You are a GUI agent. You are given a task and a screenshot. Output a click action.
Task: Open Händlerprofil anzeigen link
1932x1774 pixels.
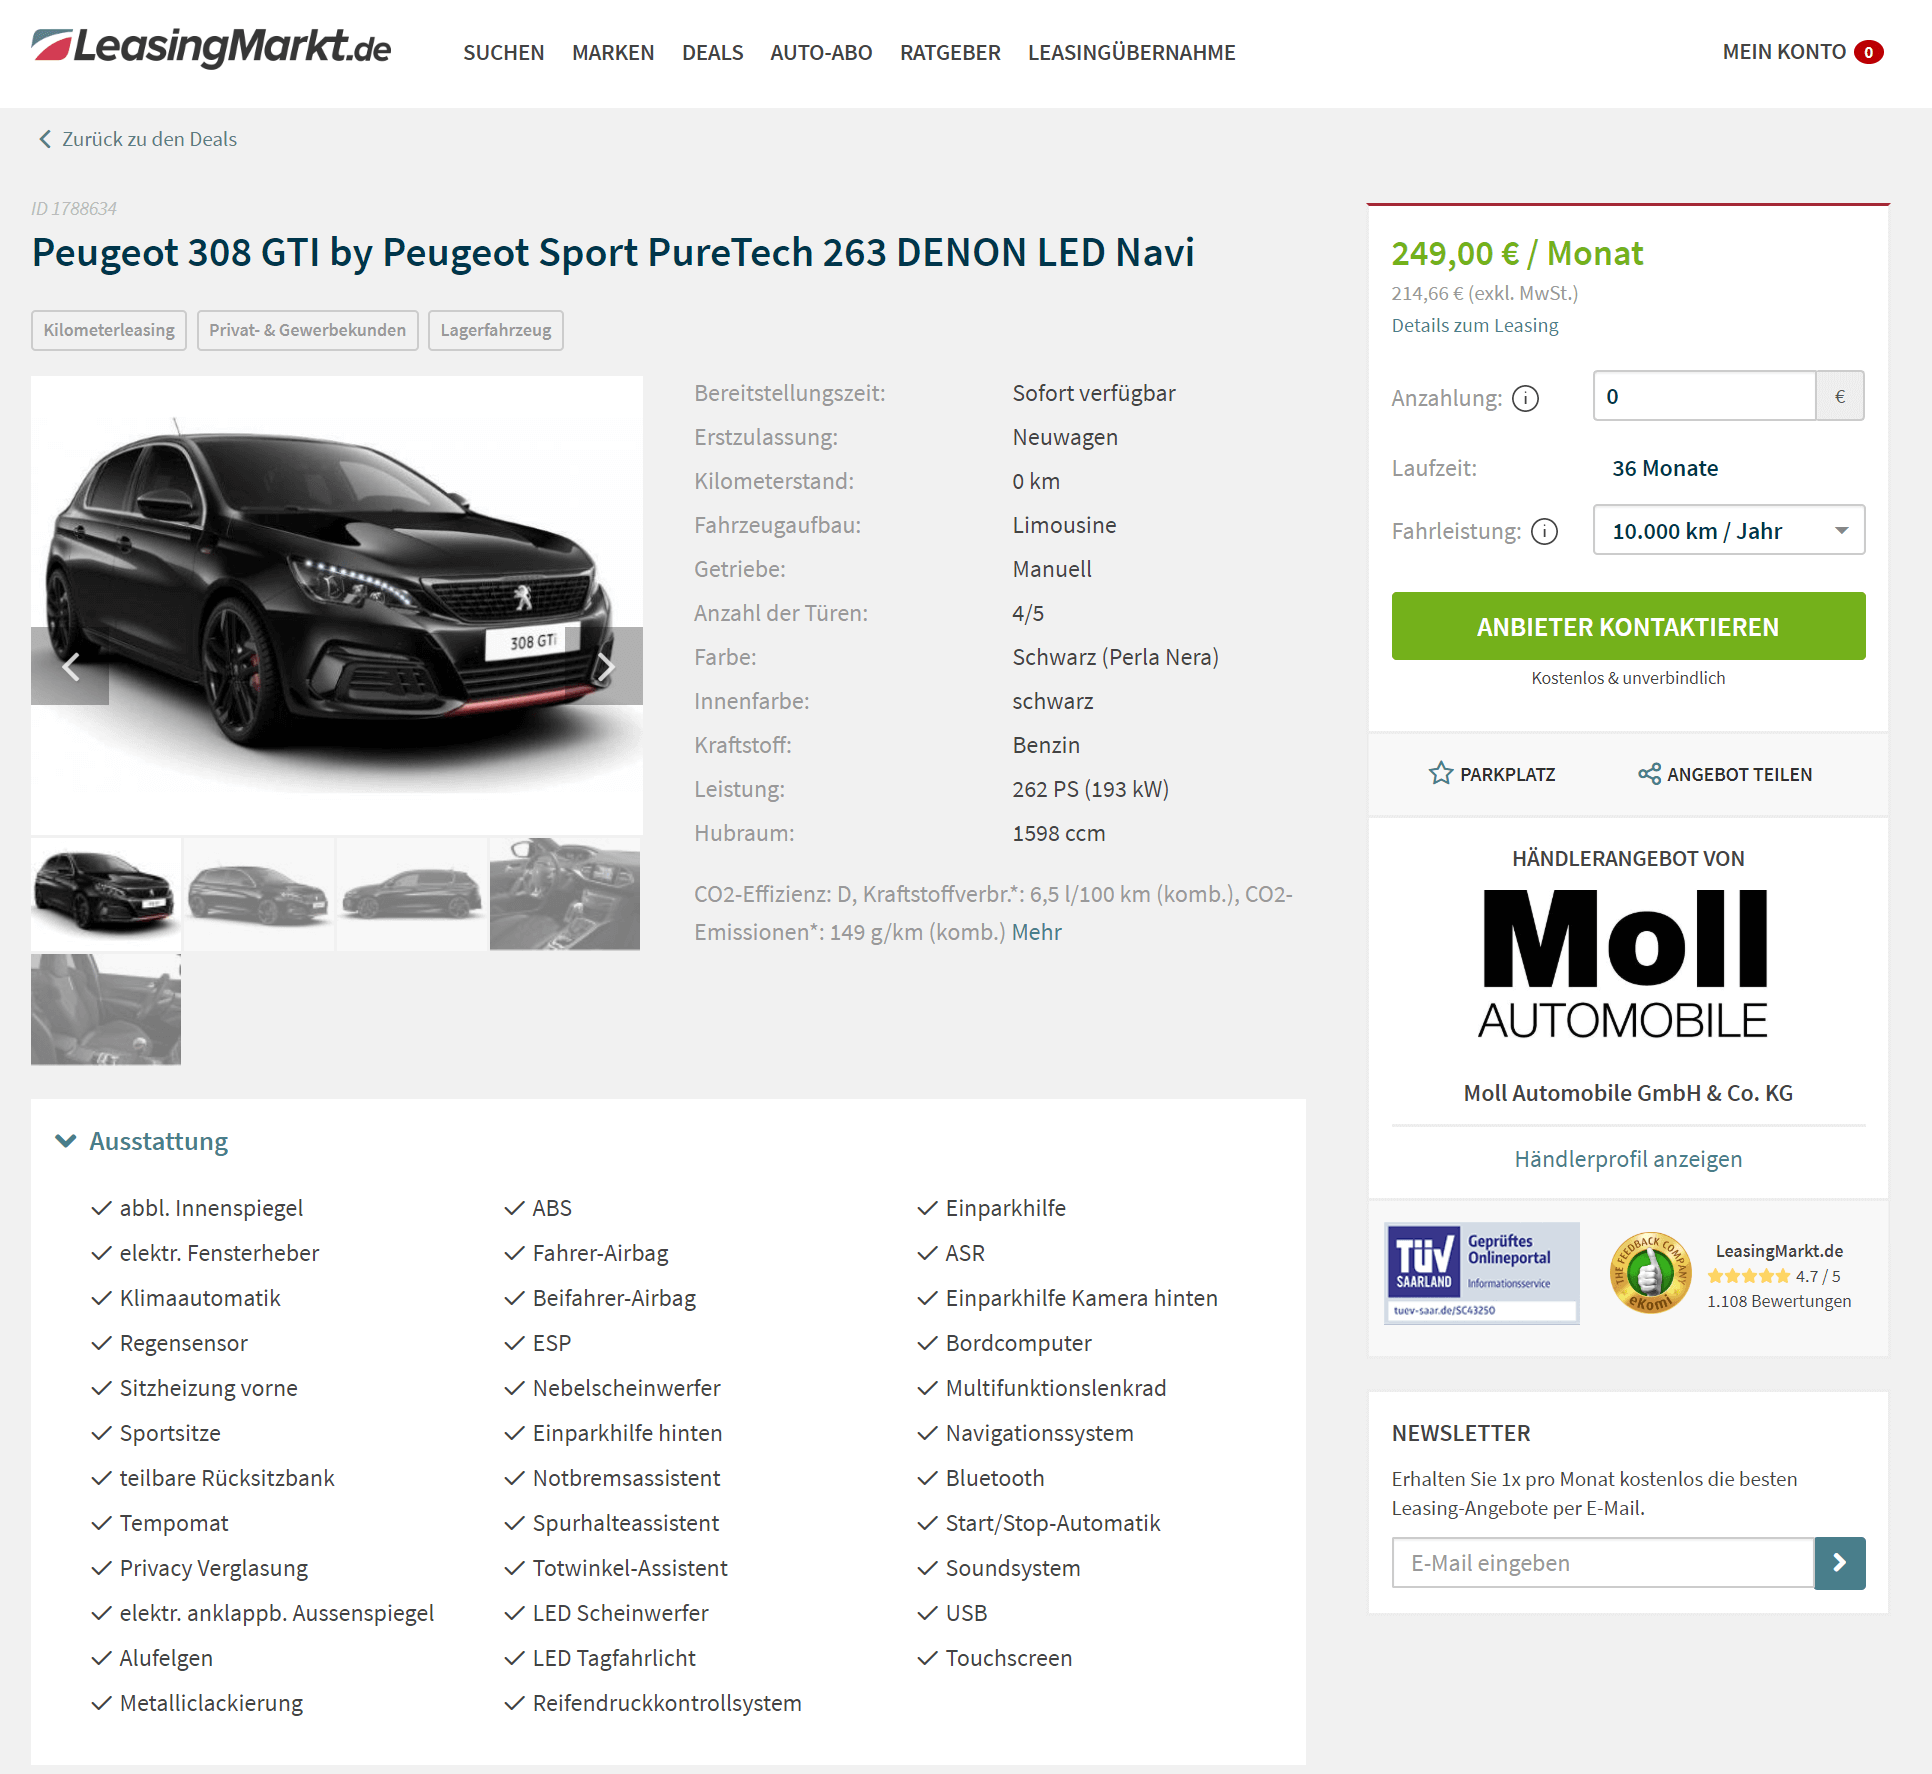click(x=1628, y=1159)
